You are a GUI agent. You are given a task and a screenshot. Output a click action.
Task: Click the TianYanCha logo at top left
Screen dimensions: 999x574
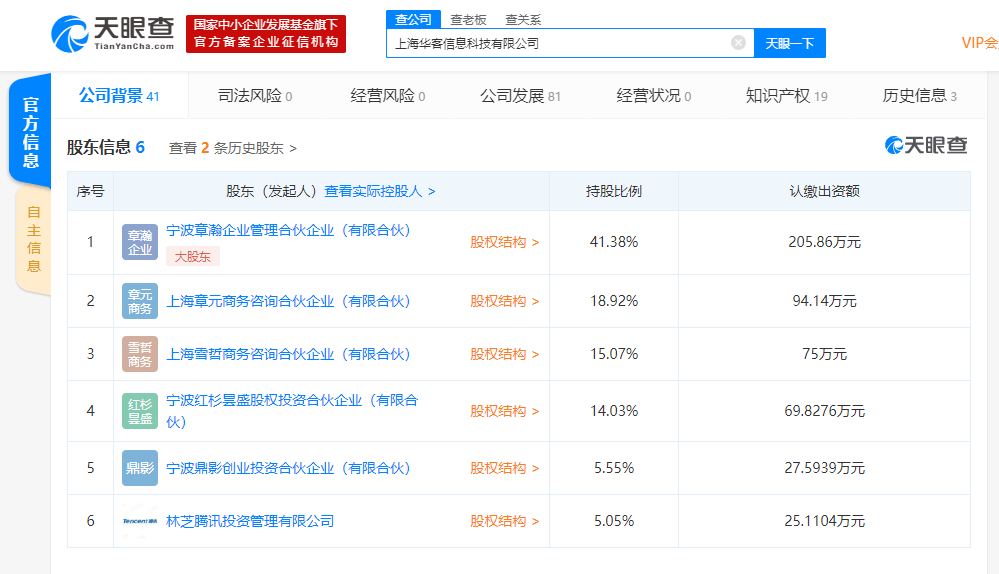click(x=113, y=34)
